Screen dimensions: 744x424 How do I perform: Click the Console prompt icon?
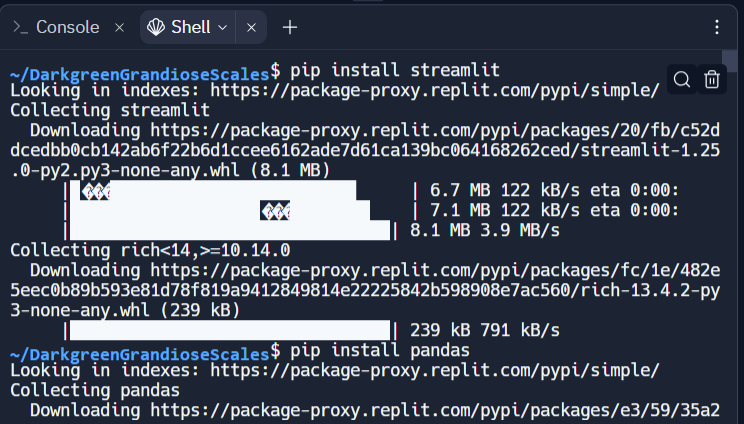click(x=19, y=27)
